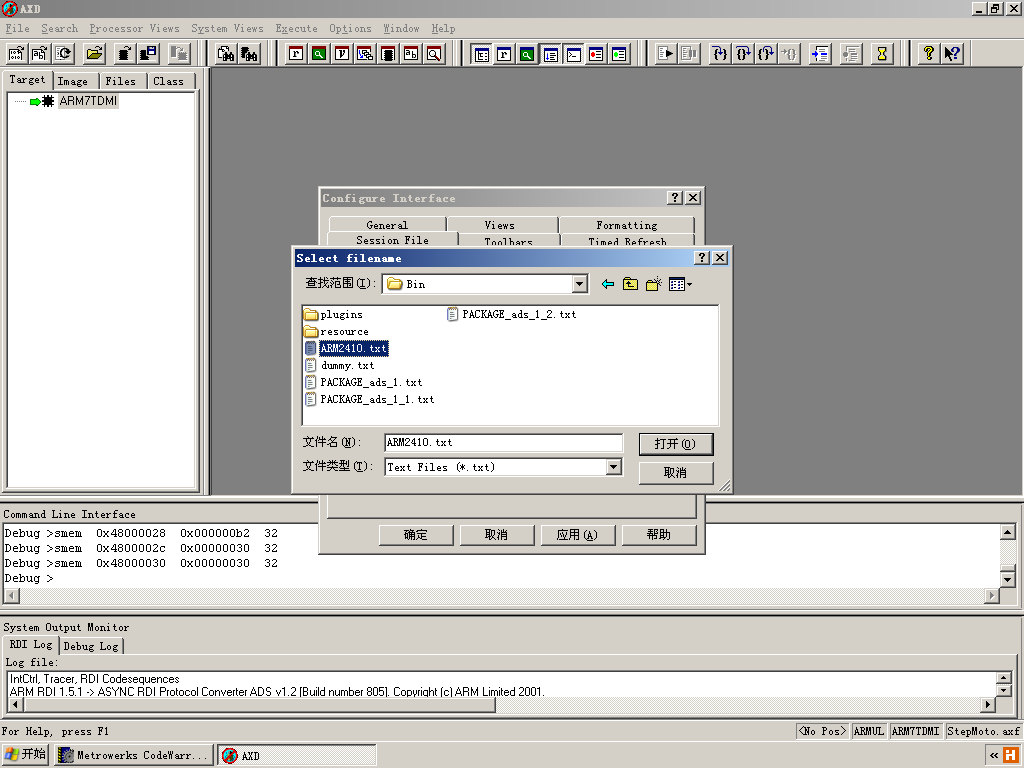Open the view menu icon in file dialog
Image resolution: width=1024 pixels, height=768 pixels.
click(680, 284)
